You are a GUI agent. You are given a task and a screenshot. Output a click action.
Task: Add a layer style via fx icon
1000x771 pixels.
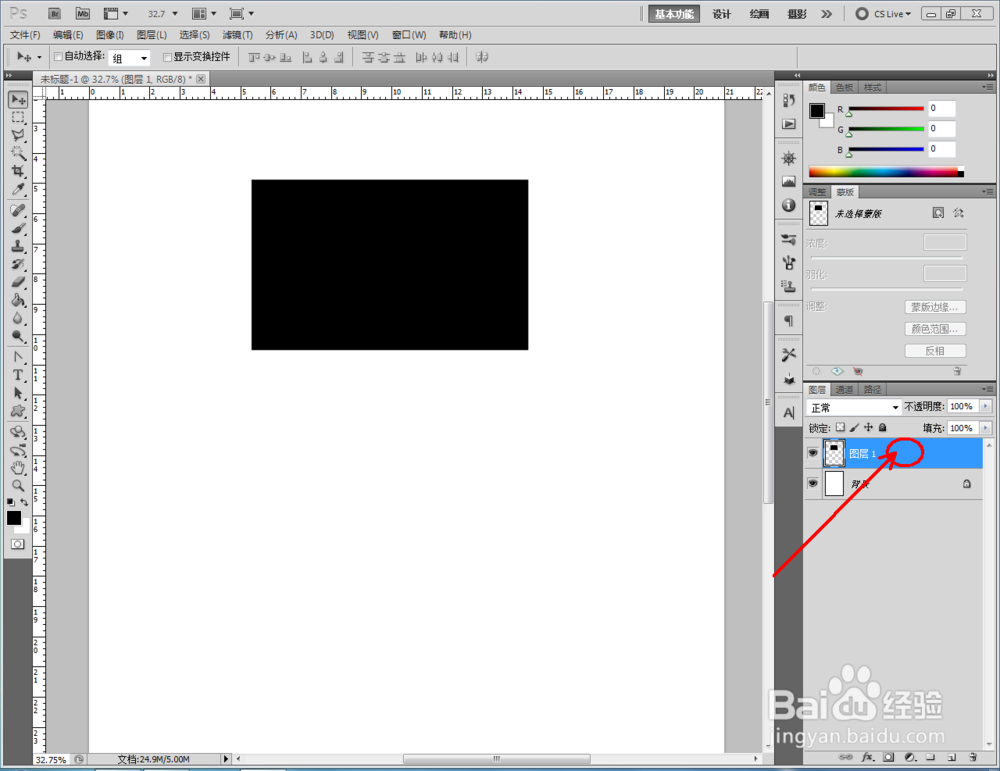click(867, 757)
